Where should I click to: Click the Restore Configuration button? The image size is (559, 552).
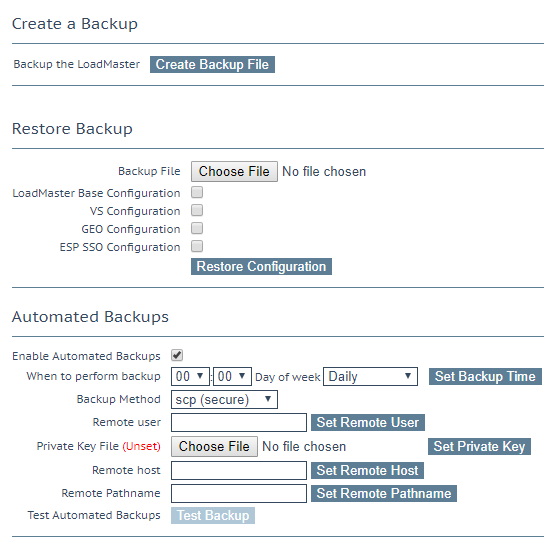click(x=261, y=267)
